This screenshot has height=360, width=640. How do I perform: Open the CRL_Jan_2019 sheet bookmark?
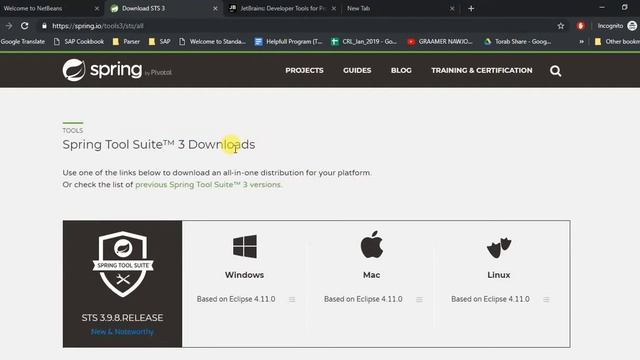(364, 41)
